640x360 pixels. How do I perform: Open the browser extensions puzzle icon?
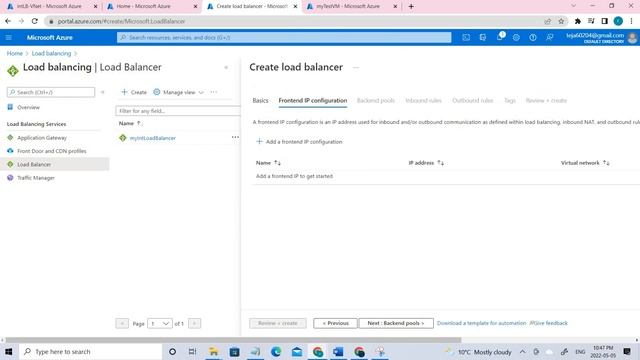tap(578, 21)
